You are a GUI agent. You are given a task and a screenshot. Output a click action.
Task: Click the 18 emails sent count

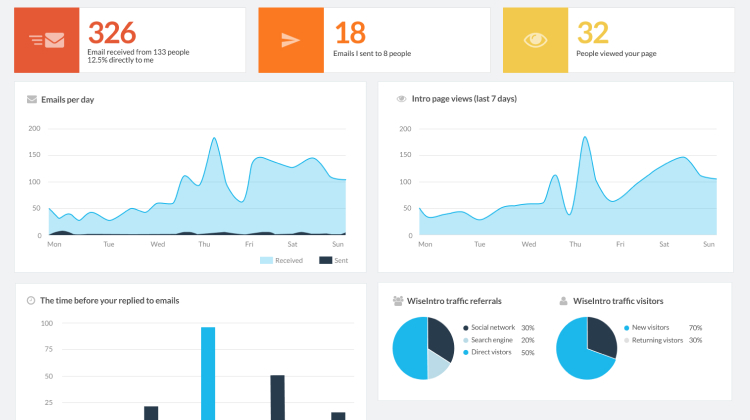(350, 33)
